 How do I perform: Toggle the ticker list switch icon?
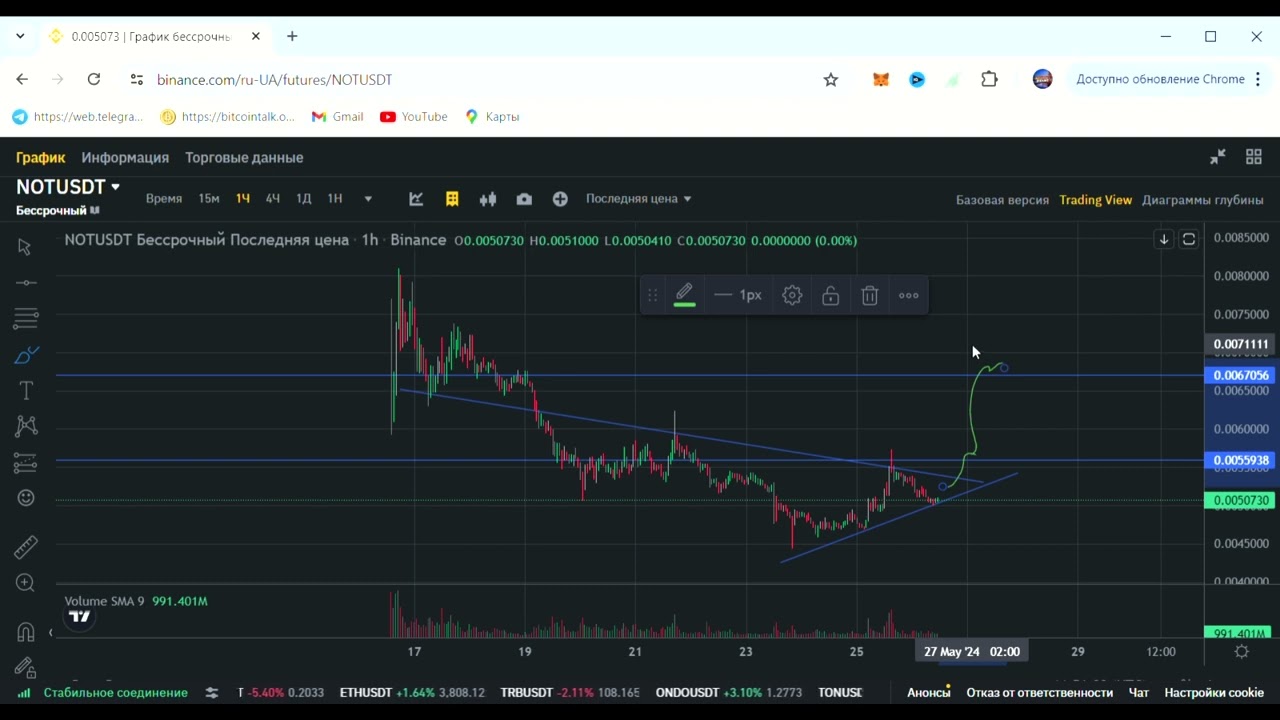point(212,692)
